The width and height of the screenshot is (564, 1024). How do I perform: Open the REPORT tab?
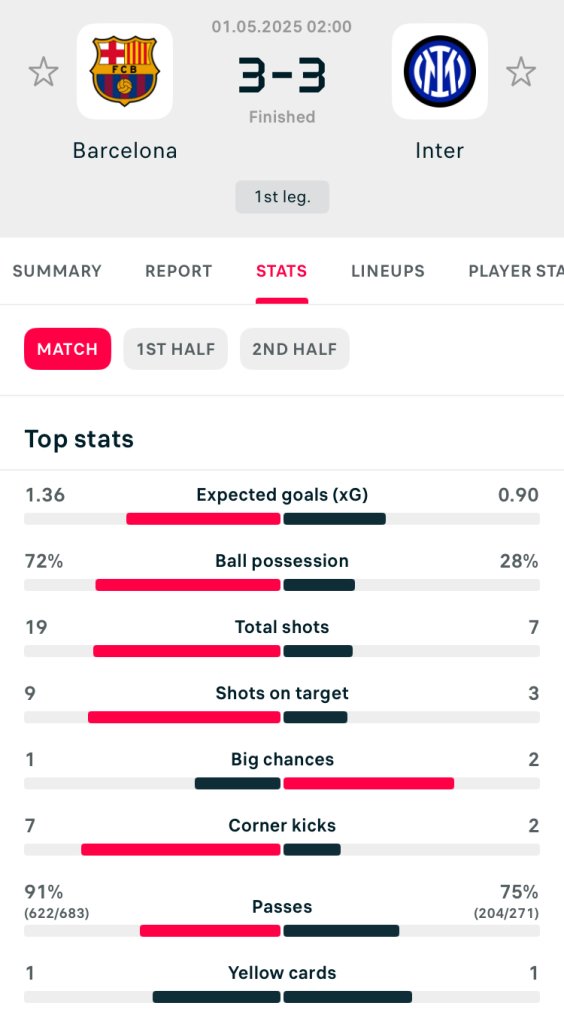pyautogui.click(x=178, y=271)
